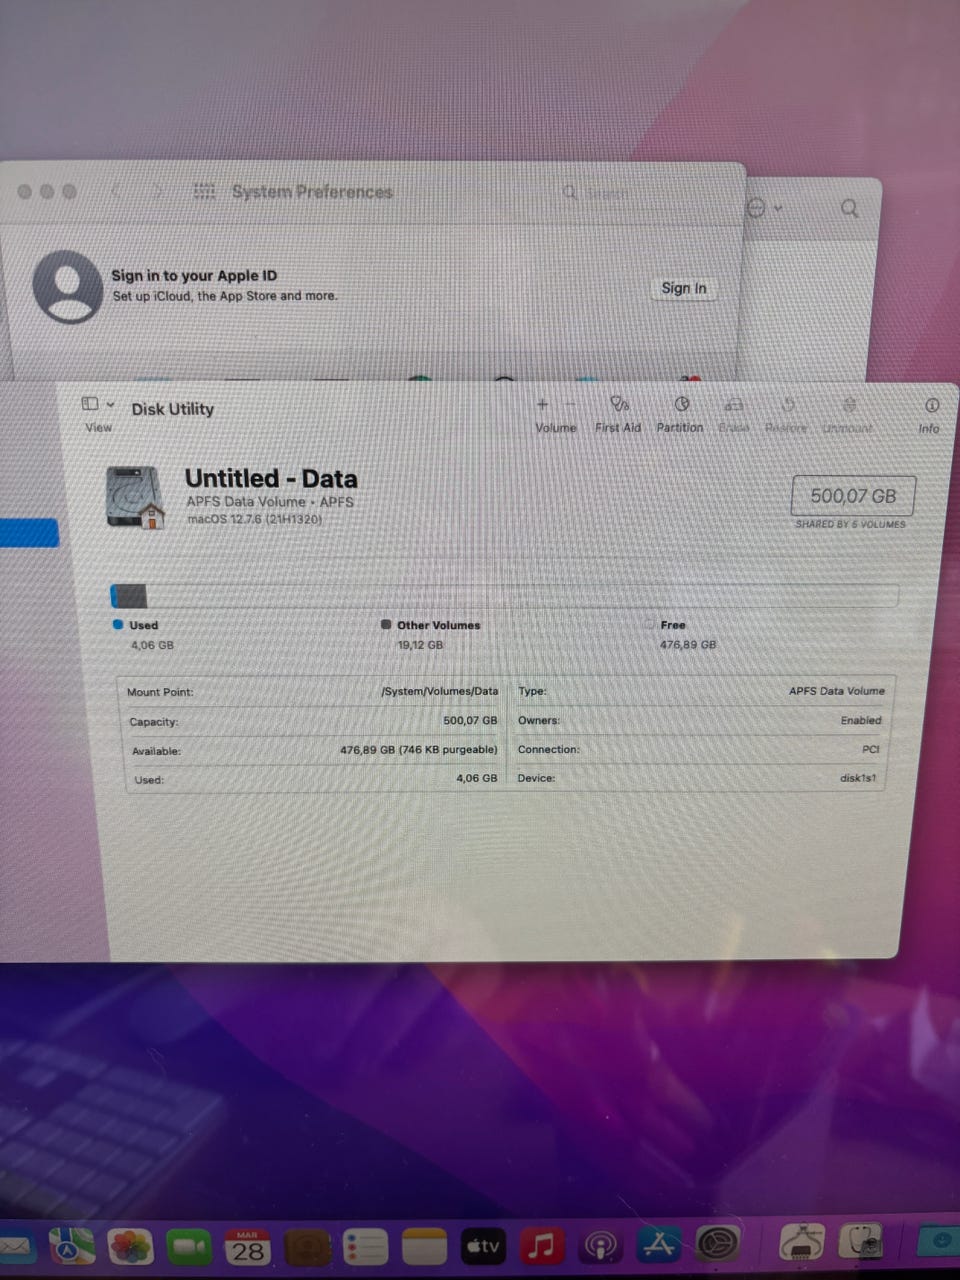The height and width of the screenshot is (1280, 960).
Task: Open the ellipsis dropdown in the rear window
Action: coord(765,208)
